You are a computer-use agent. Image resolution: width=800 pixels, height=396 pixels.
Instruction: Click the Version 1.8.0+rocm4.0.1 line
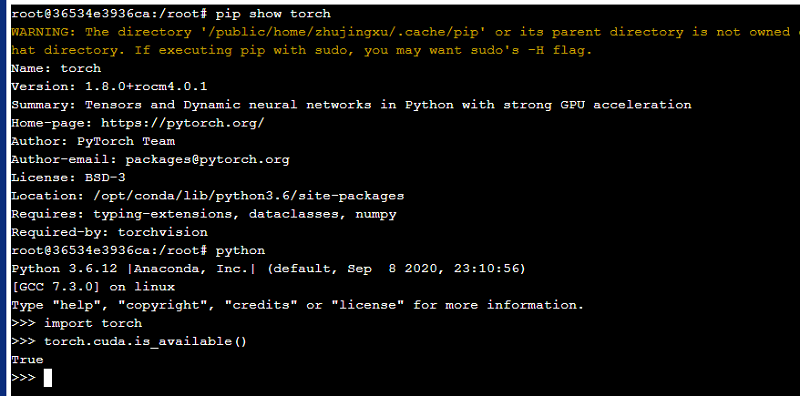(109, 86)
